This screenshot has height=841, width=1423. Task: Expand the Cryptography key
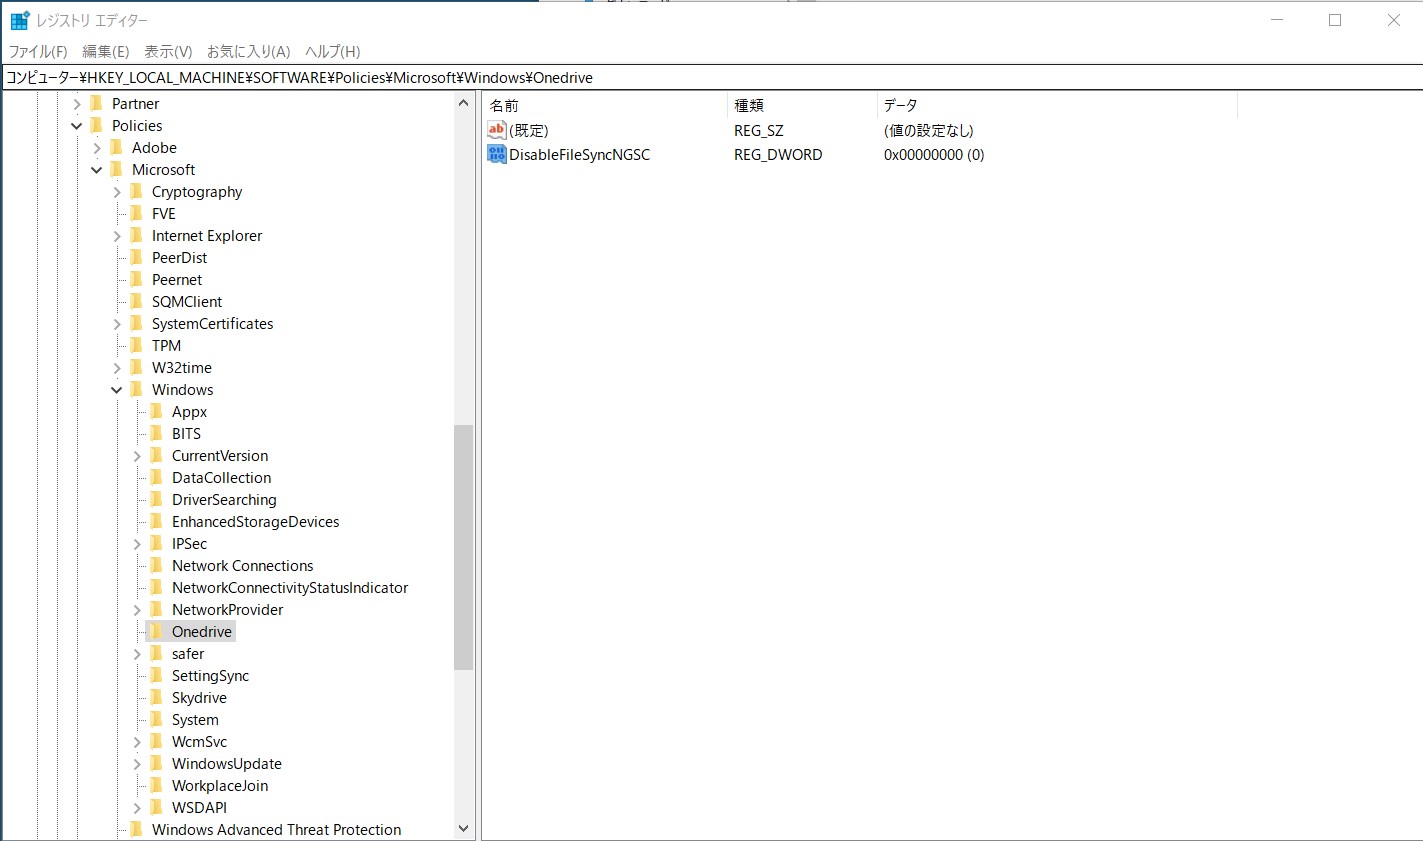pyautogui.click(x=117, y=192)
